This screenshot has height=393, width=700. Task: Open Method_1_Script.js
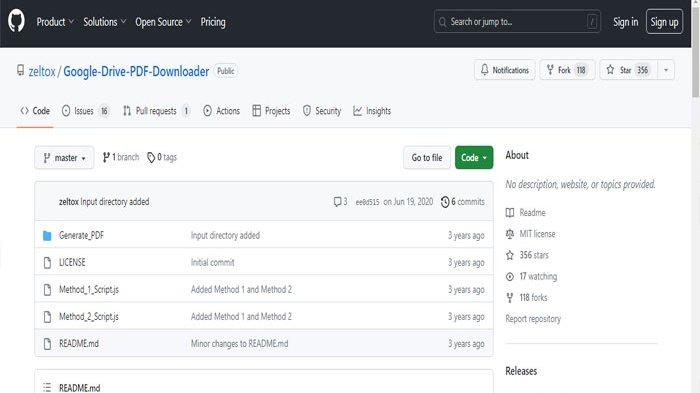point(89,289)
